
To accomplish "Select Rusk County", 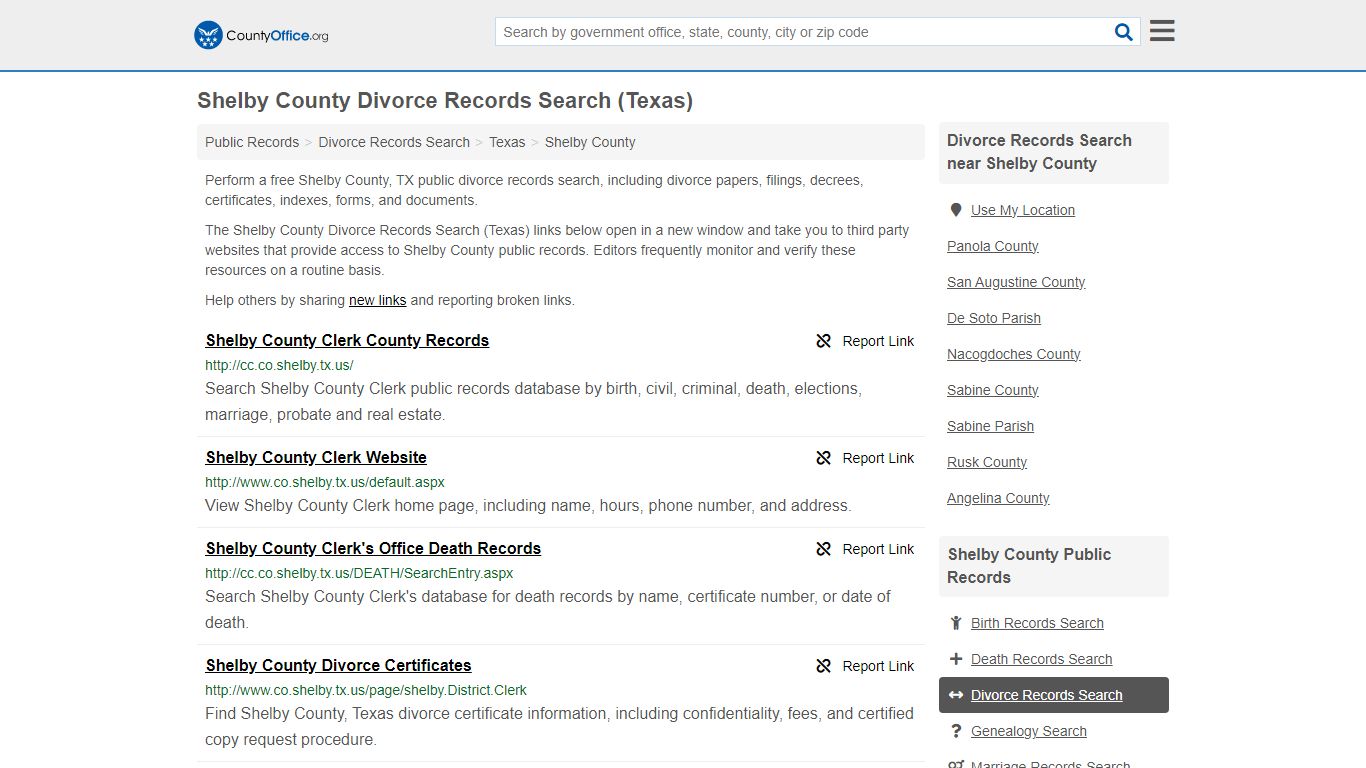I will (x=987, y=462).
